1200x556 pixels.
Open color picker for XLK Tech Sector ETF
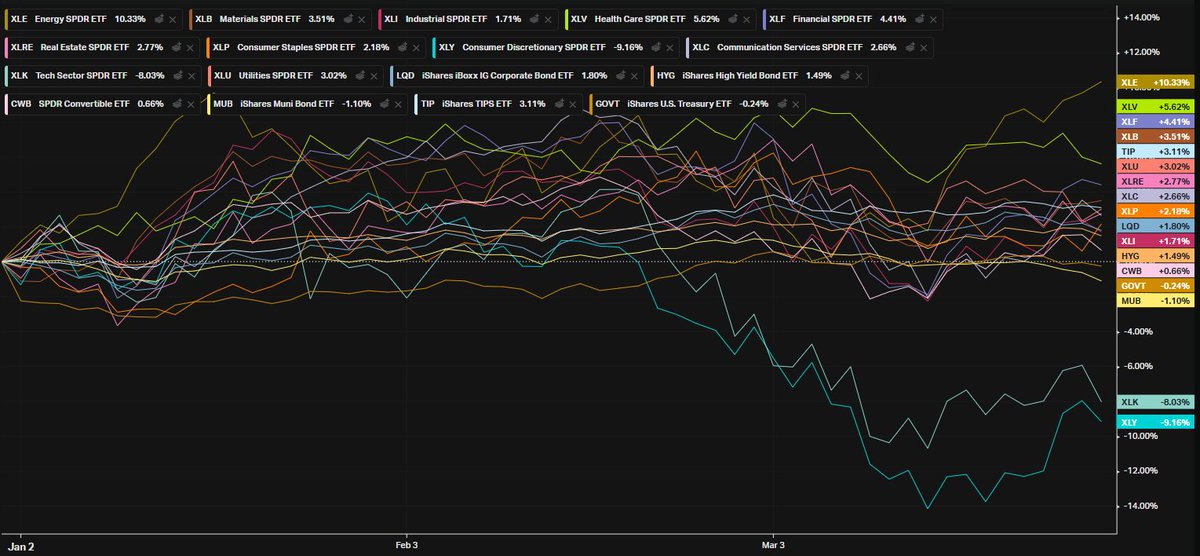177,76
